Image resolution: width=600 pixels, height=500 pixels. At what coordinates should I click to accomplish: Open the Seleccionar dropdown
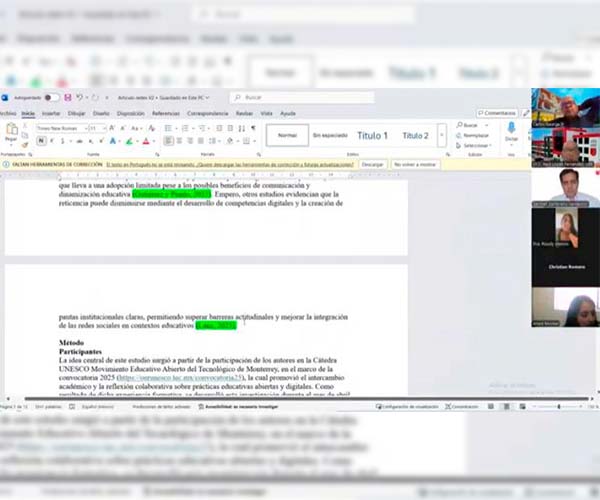[474, 146]
